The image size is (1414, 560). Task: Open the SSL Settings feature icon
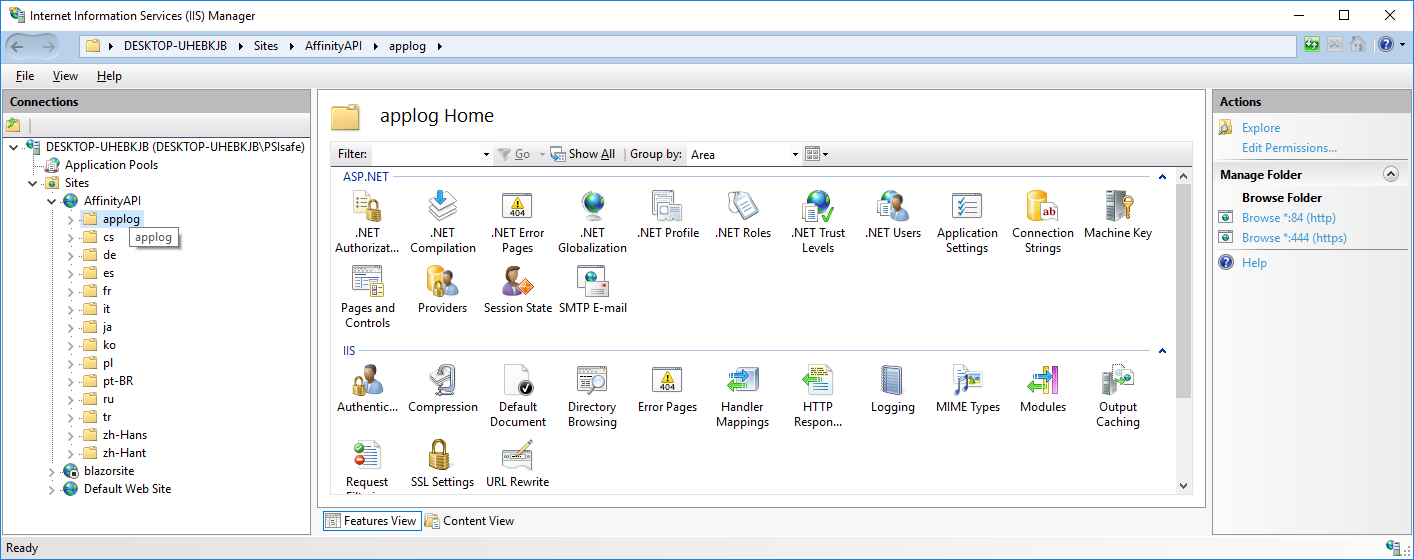(442, 461)
